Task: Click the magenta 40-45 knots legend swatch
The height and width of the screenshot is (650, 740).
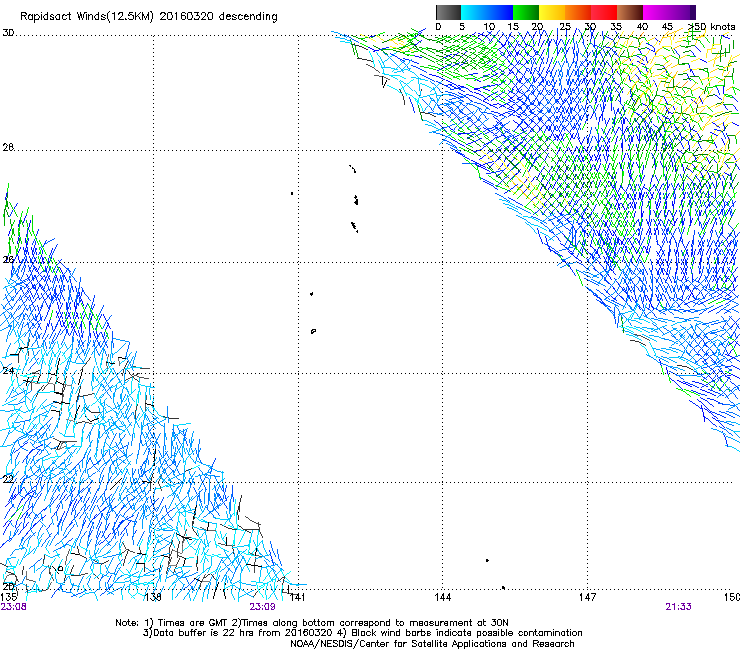Action: [656, 12]
